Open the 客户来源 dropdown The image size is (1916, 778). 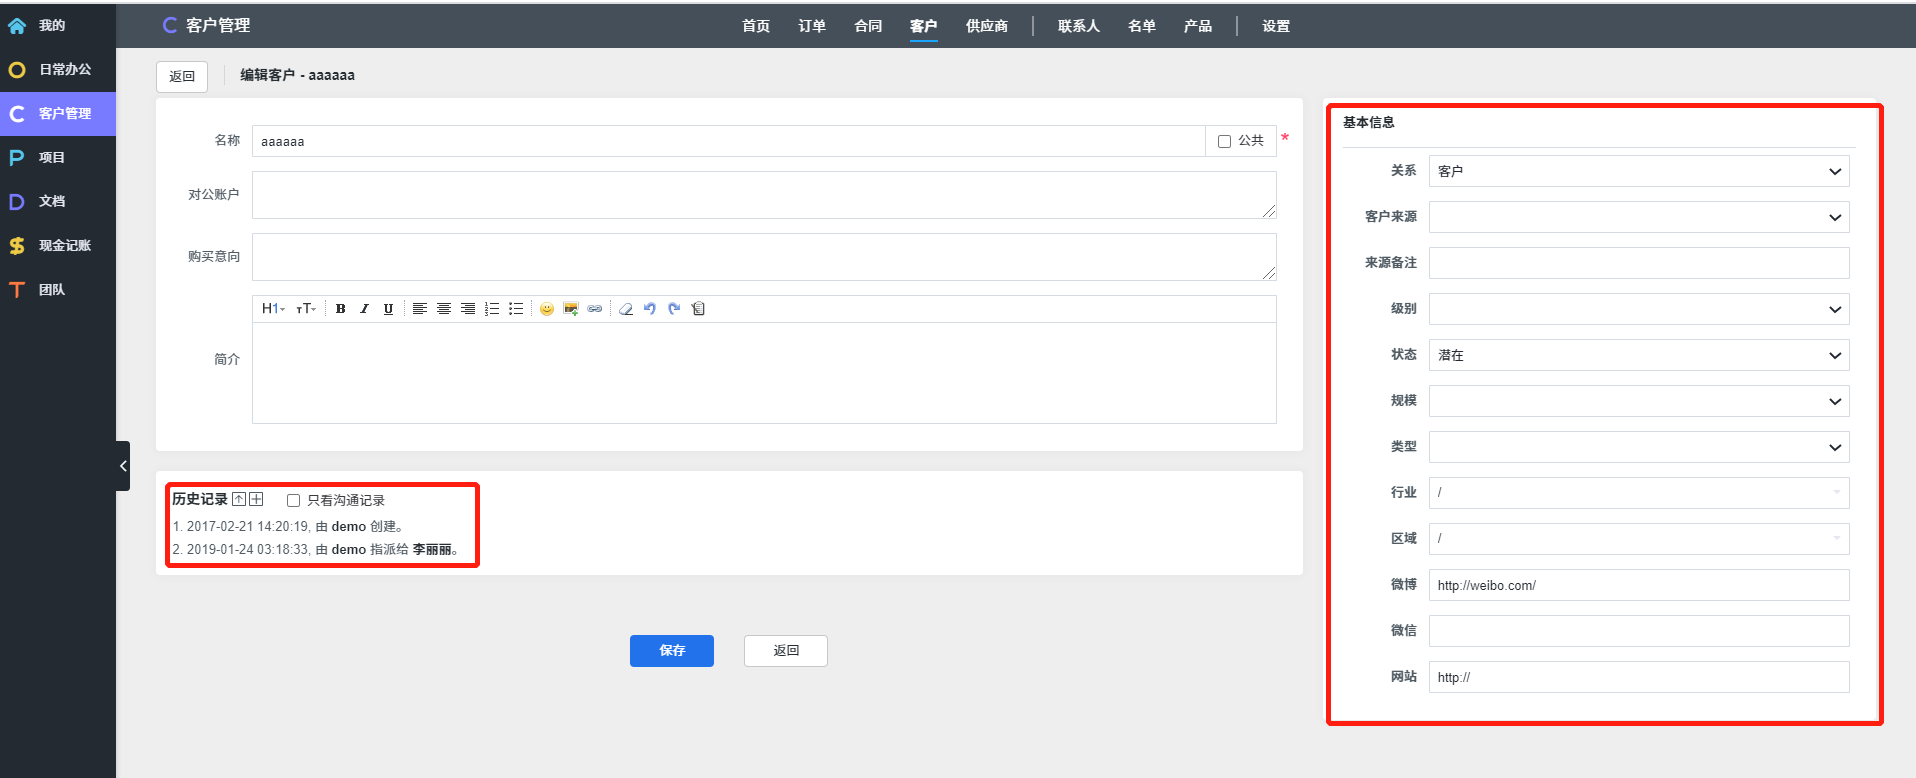[x=1638, y=217]
